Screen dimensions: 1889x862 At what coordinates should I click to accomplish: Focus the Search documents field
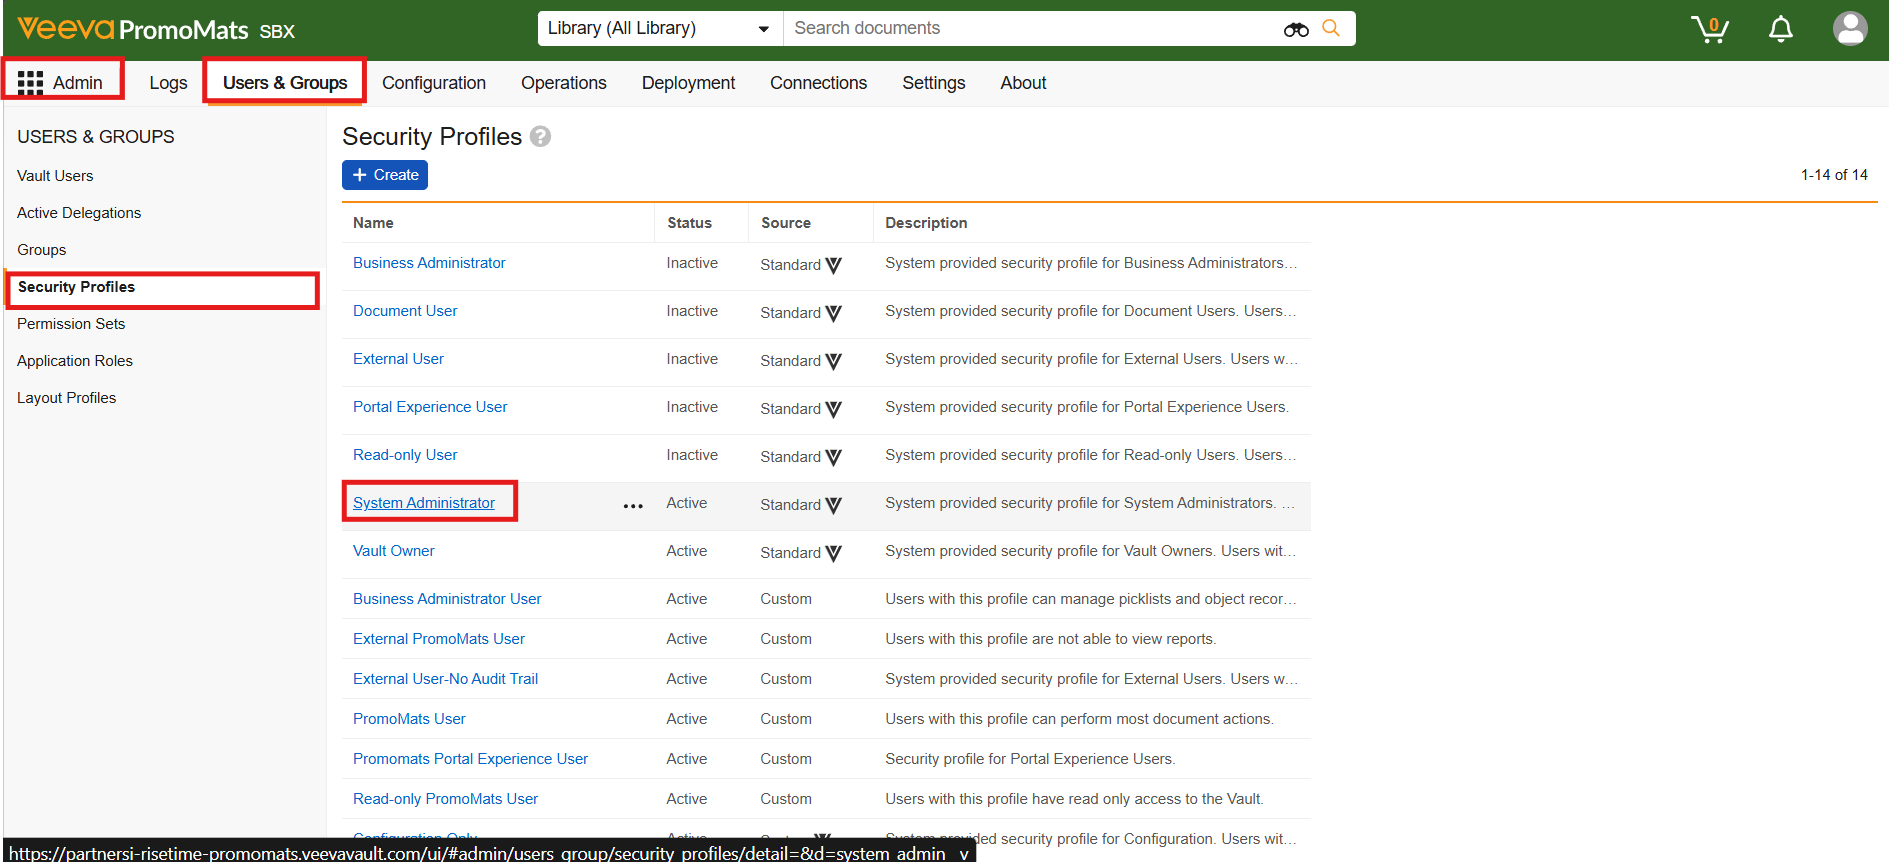pos(1030,28)
